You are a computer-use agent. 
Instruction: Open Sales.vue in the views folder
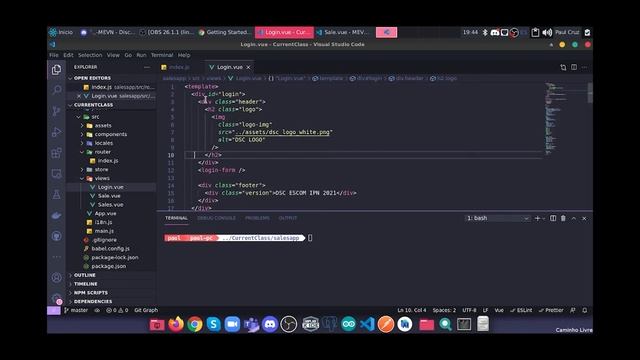(x=110, y=204)
